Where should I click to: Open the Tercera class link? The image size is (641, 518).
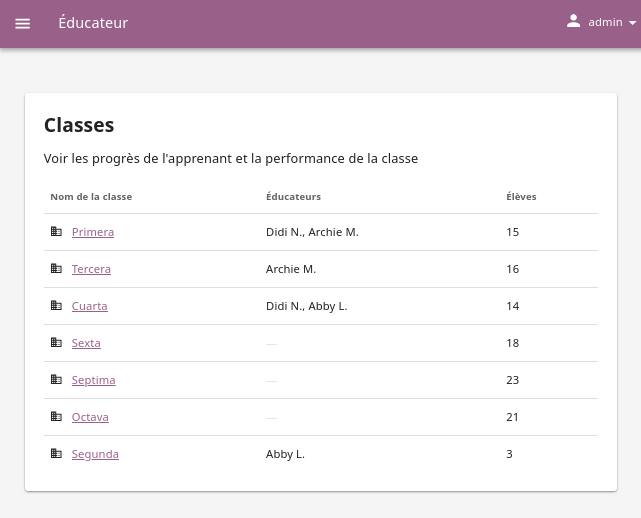pyautogui.click(x=91, y=269)
